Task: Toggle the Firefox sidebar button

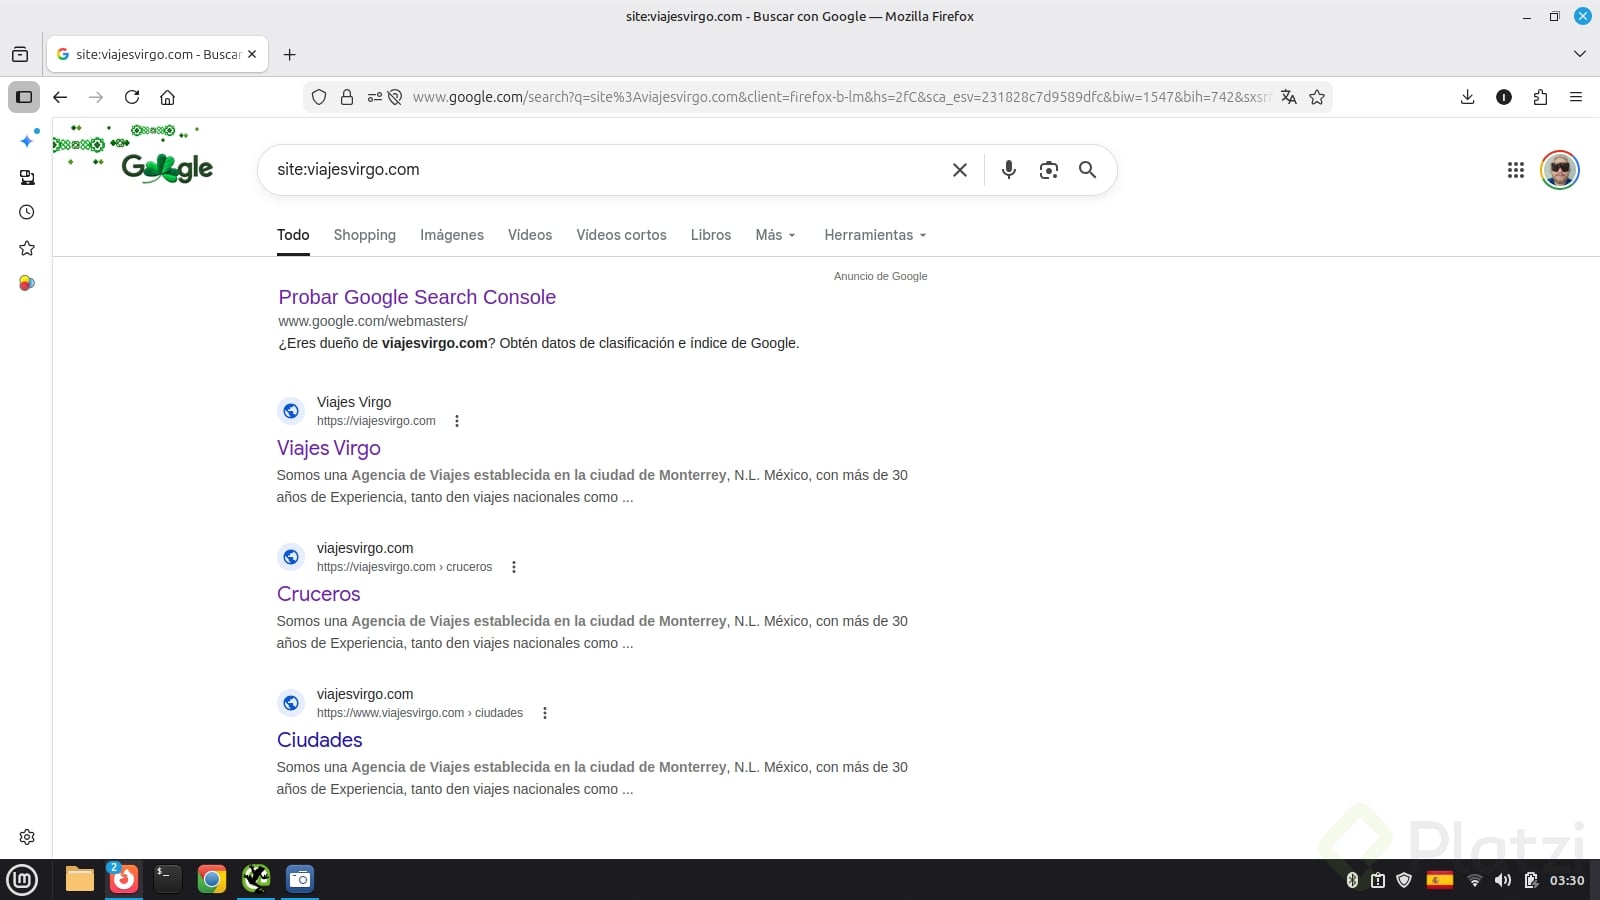Action: point(24,97)
